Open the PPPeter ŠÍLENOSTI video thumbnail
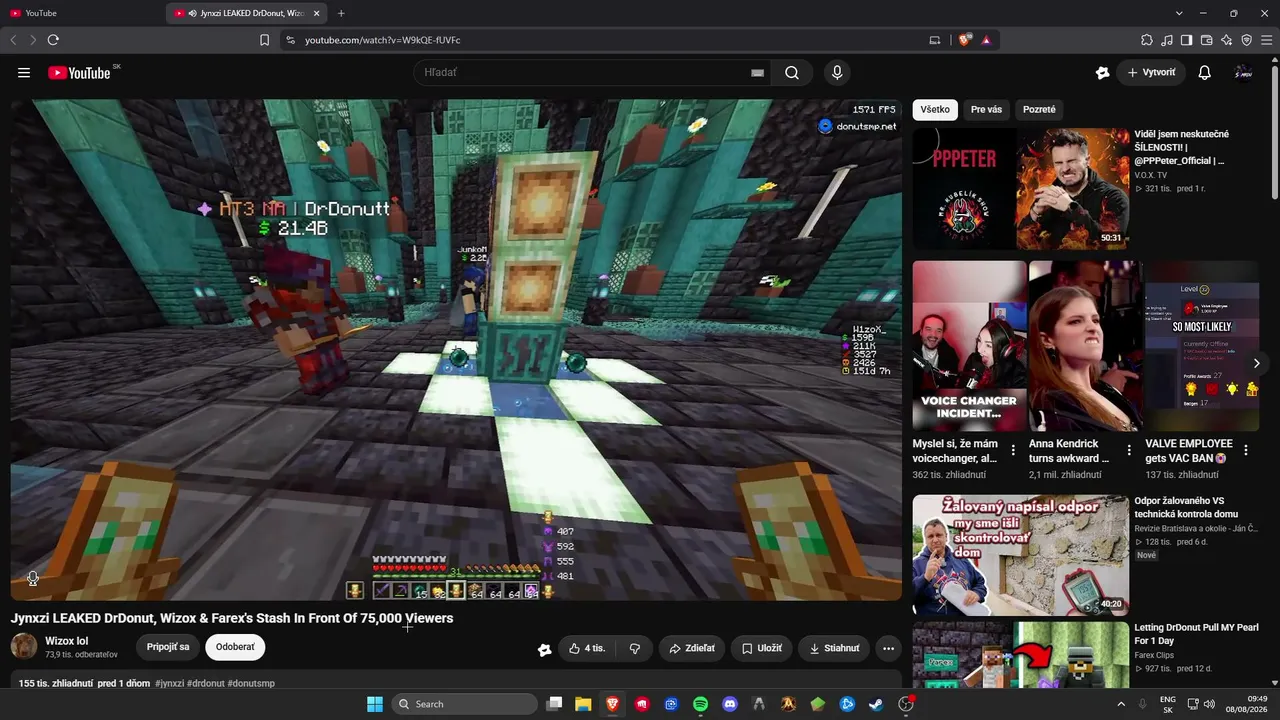1280x720 pixels. click(x=1021, y=188)
